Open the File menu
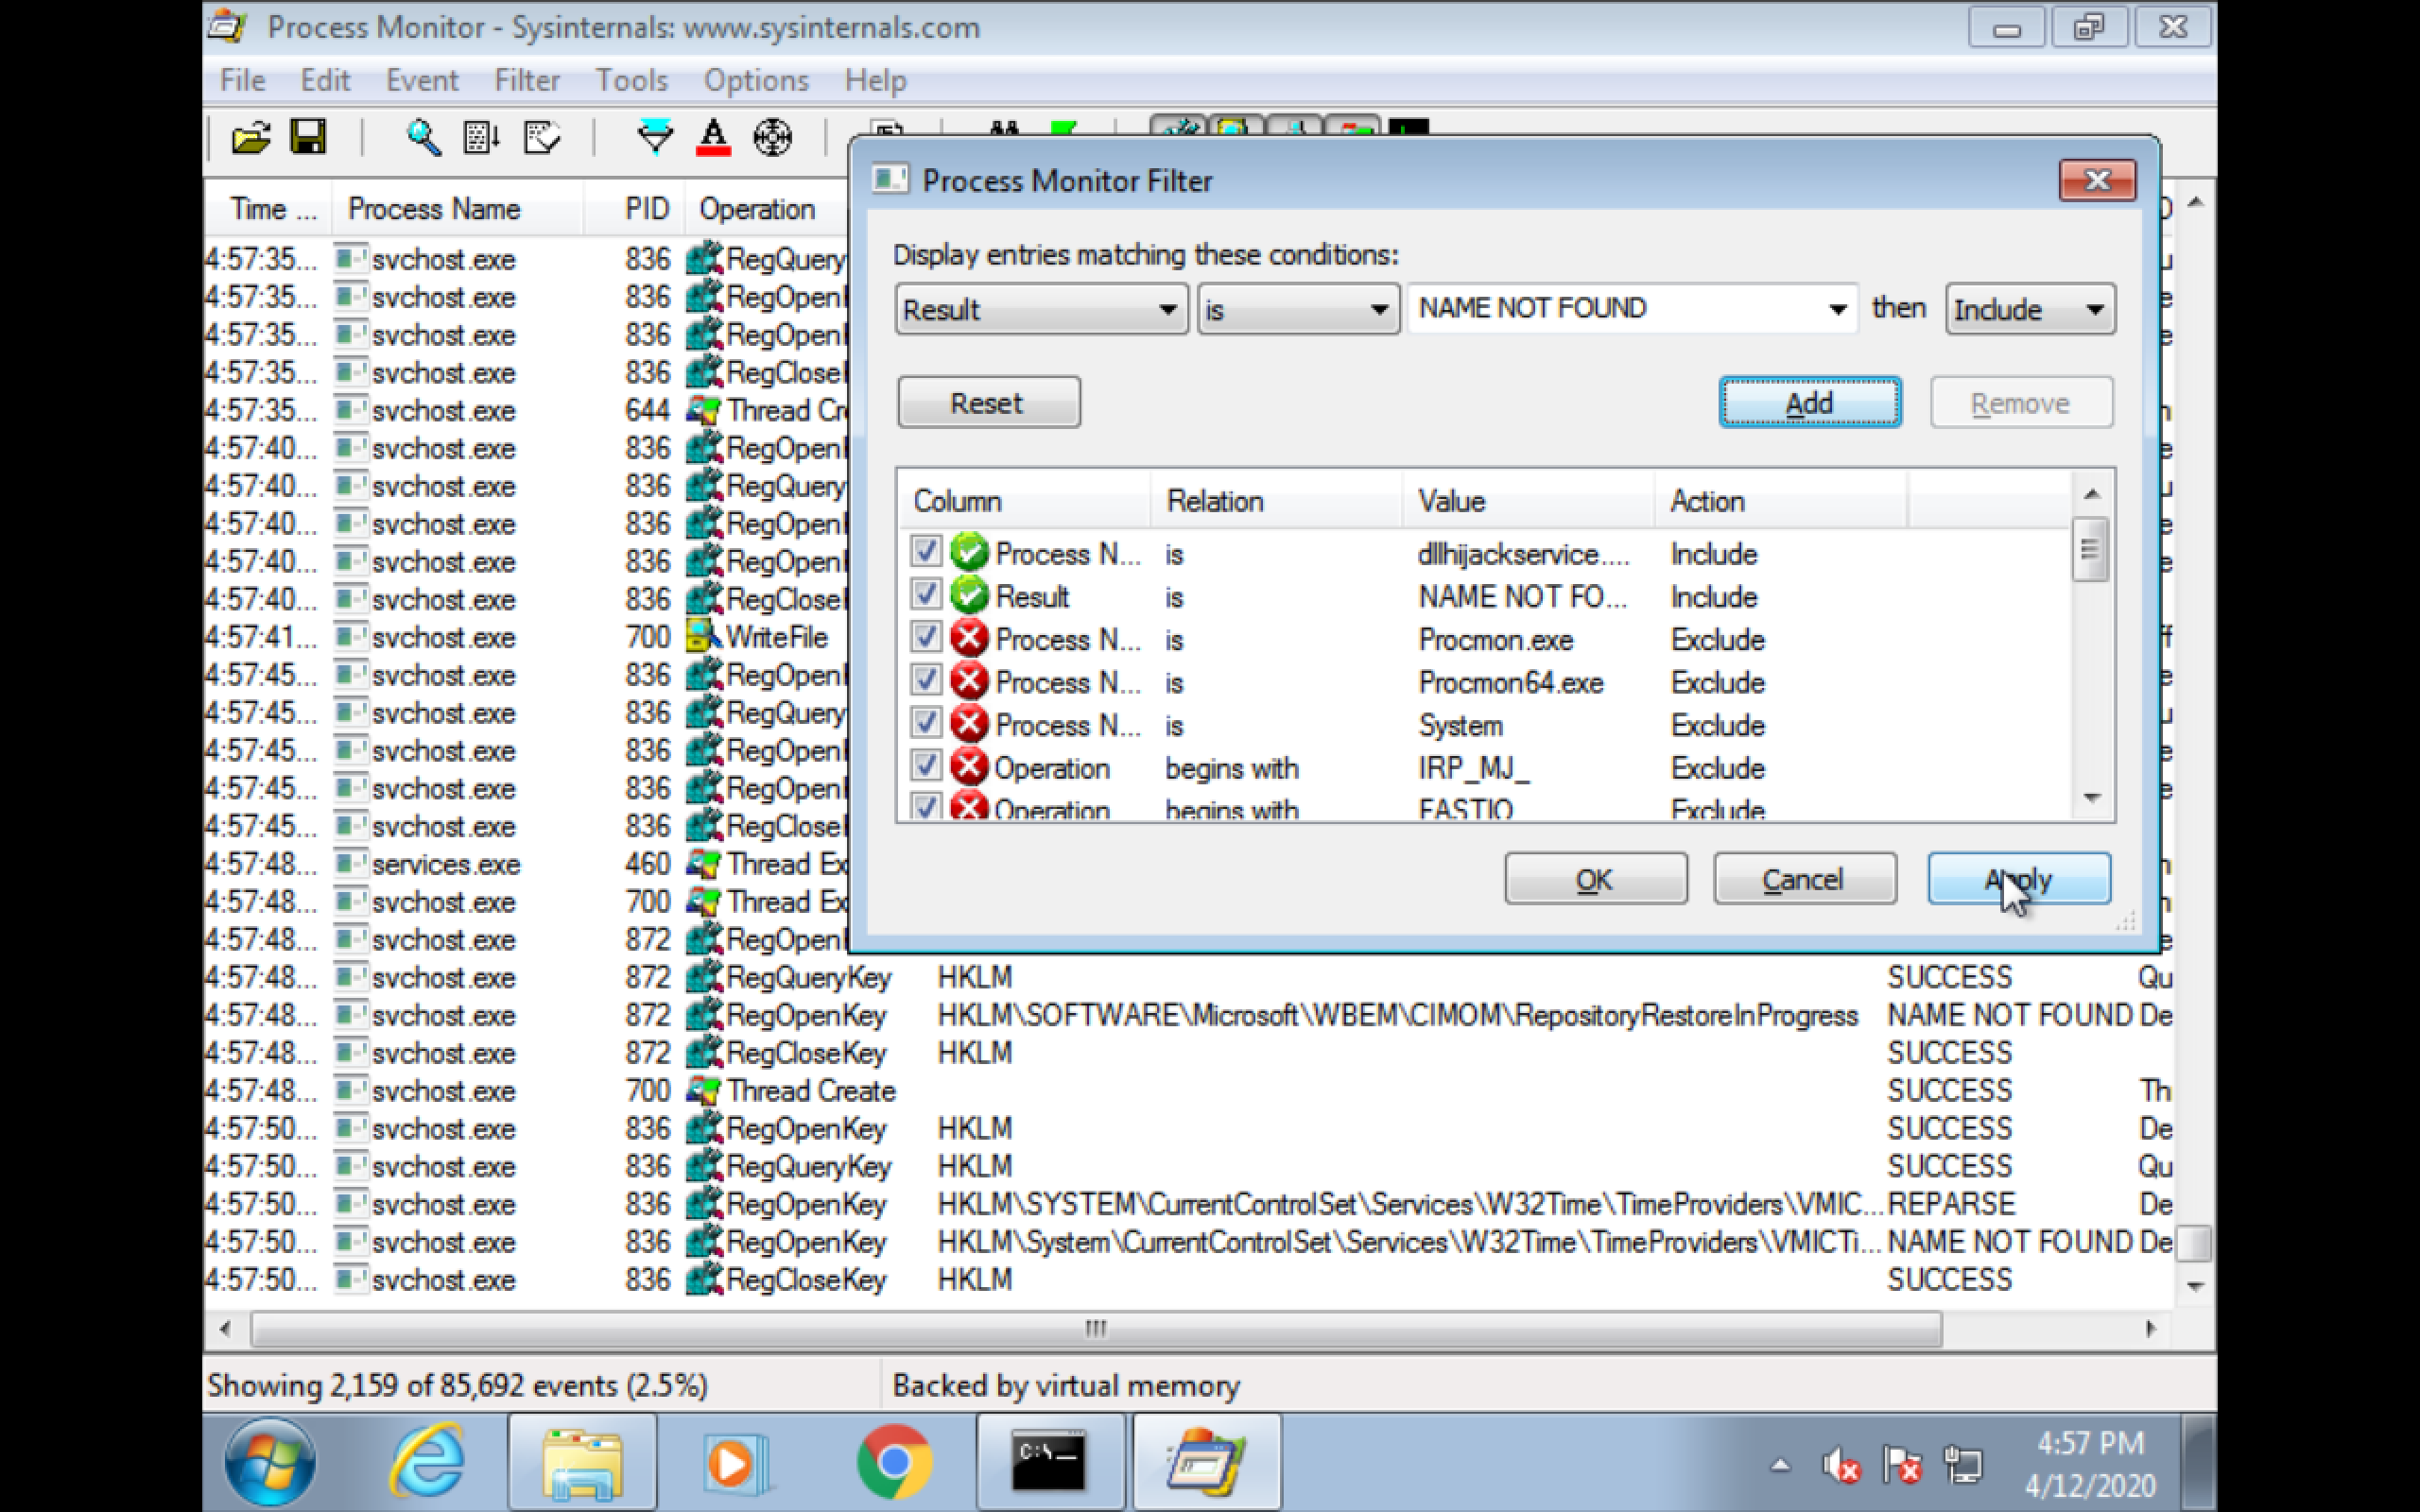The width and height of the screenshot is (2420, 1512). pyautogui.click(x=243, y=80)
